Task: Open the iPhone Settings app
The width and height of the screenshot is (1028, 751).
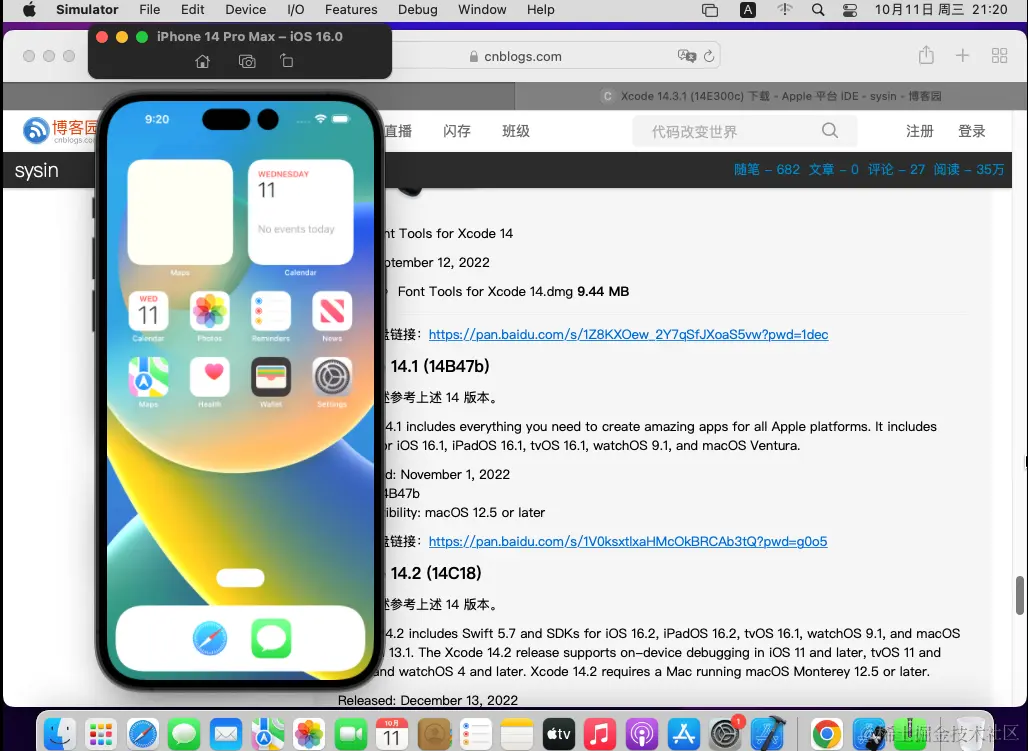Action: pyautogui.click(x=332, y=377)
